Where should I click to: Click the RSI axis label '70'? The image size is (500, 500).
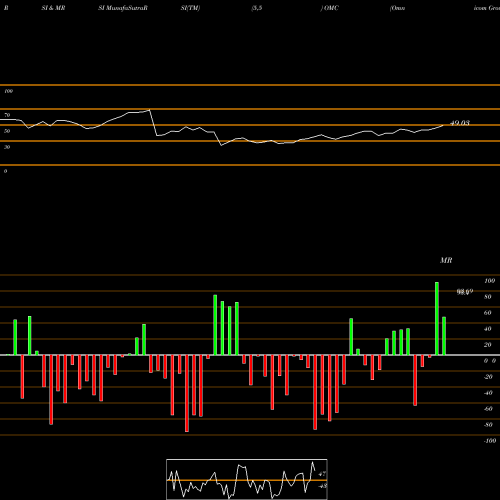(x=7, y=115)
